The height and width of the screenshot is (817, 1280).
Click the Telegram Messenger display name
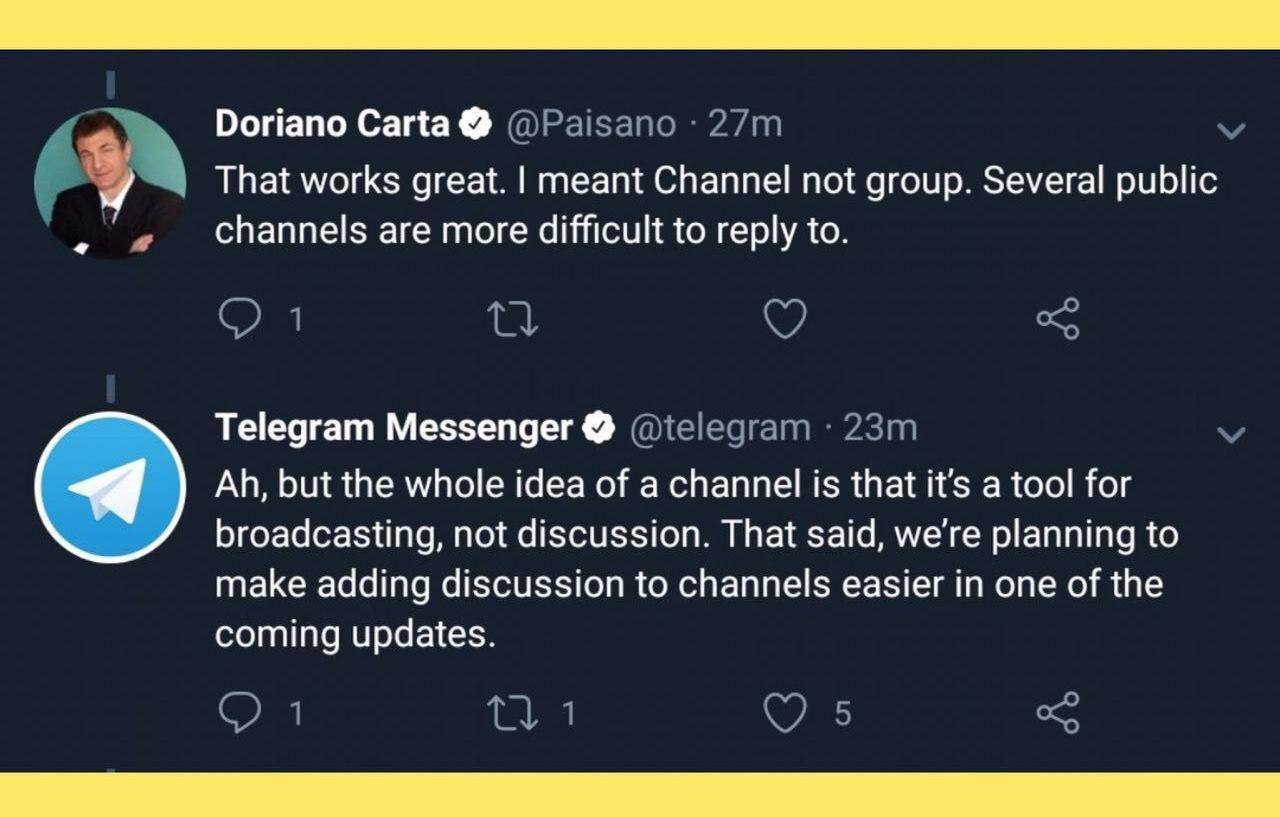393,428
